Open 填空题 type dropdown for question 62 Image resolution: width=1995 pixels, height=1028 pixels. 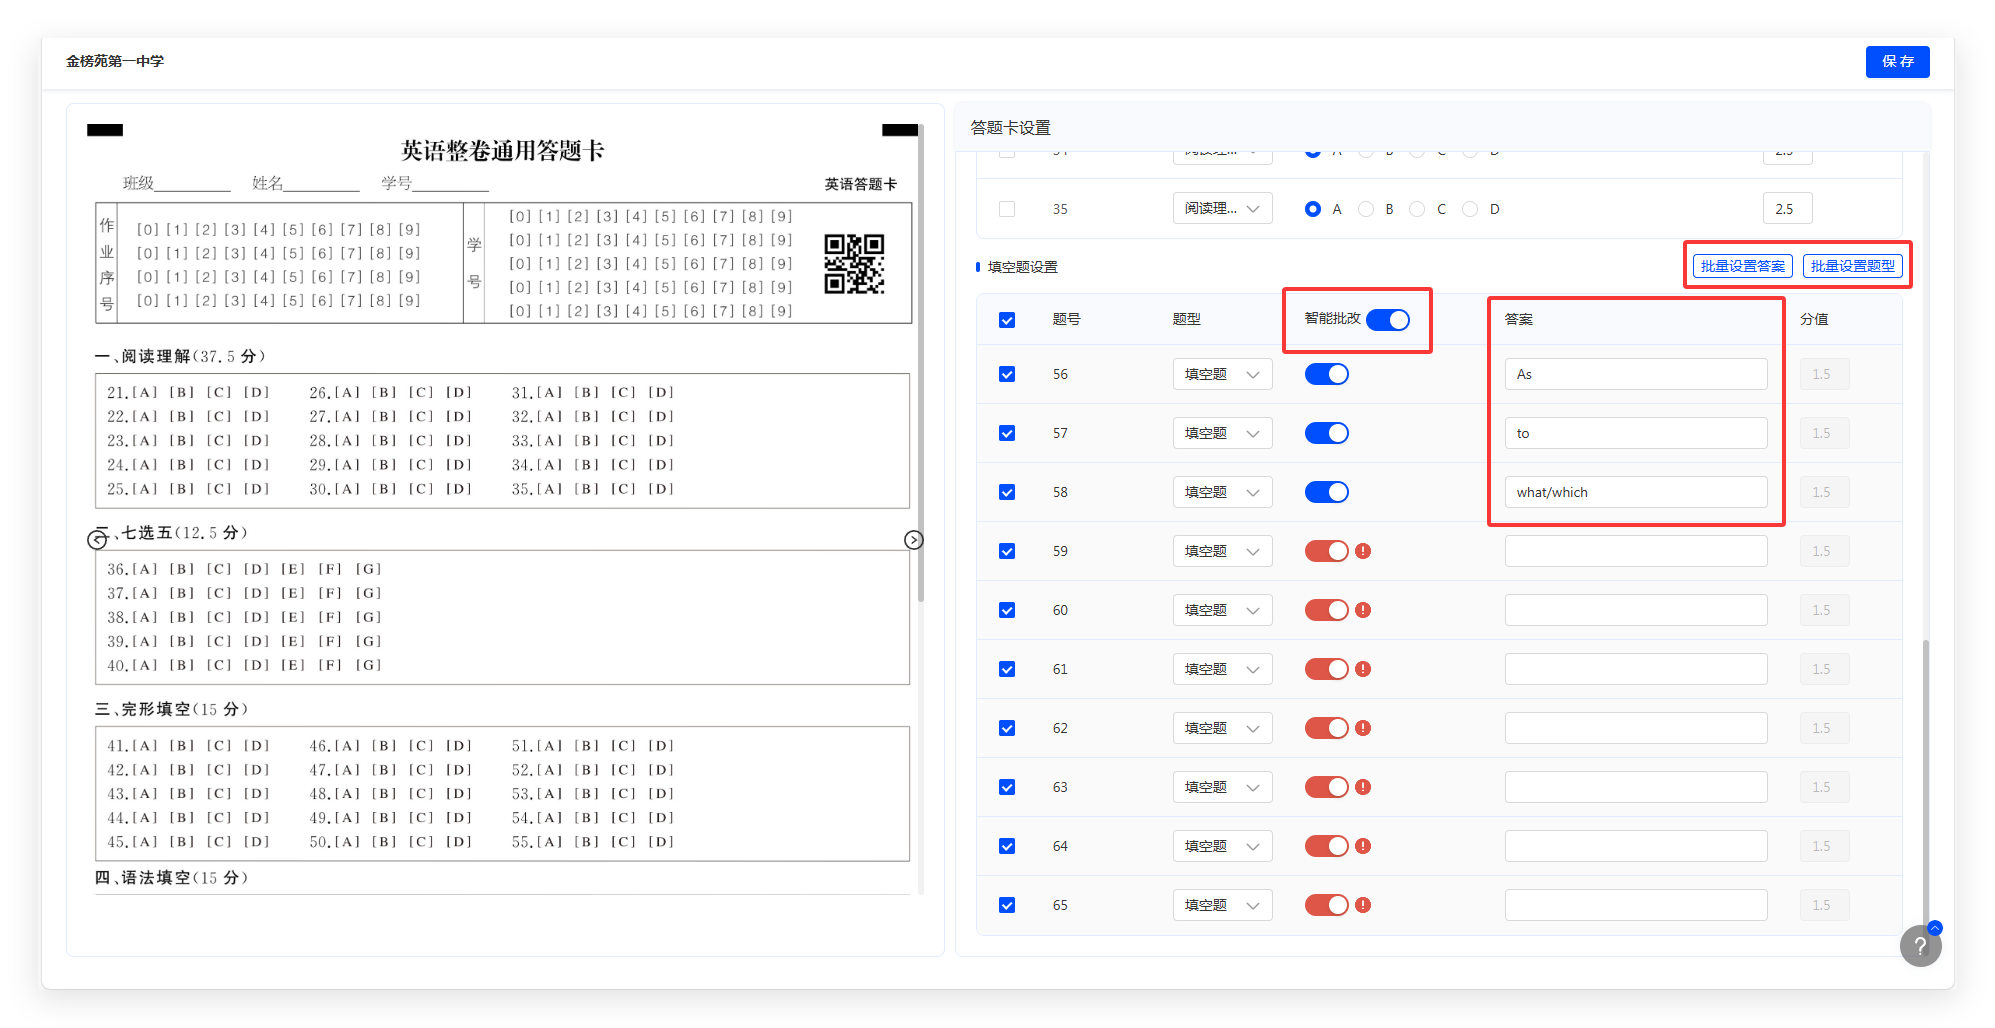pos(1222,728)
